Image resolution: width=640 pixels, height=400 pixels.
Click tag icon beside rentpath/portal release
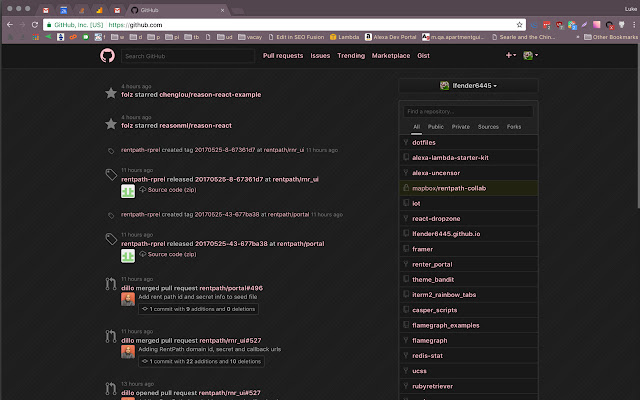pos(111,239)
